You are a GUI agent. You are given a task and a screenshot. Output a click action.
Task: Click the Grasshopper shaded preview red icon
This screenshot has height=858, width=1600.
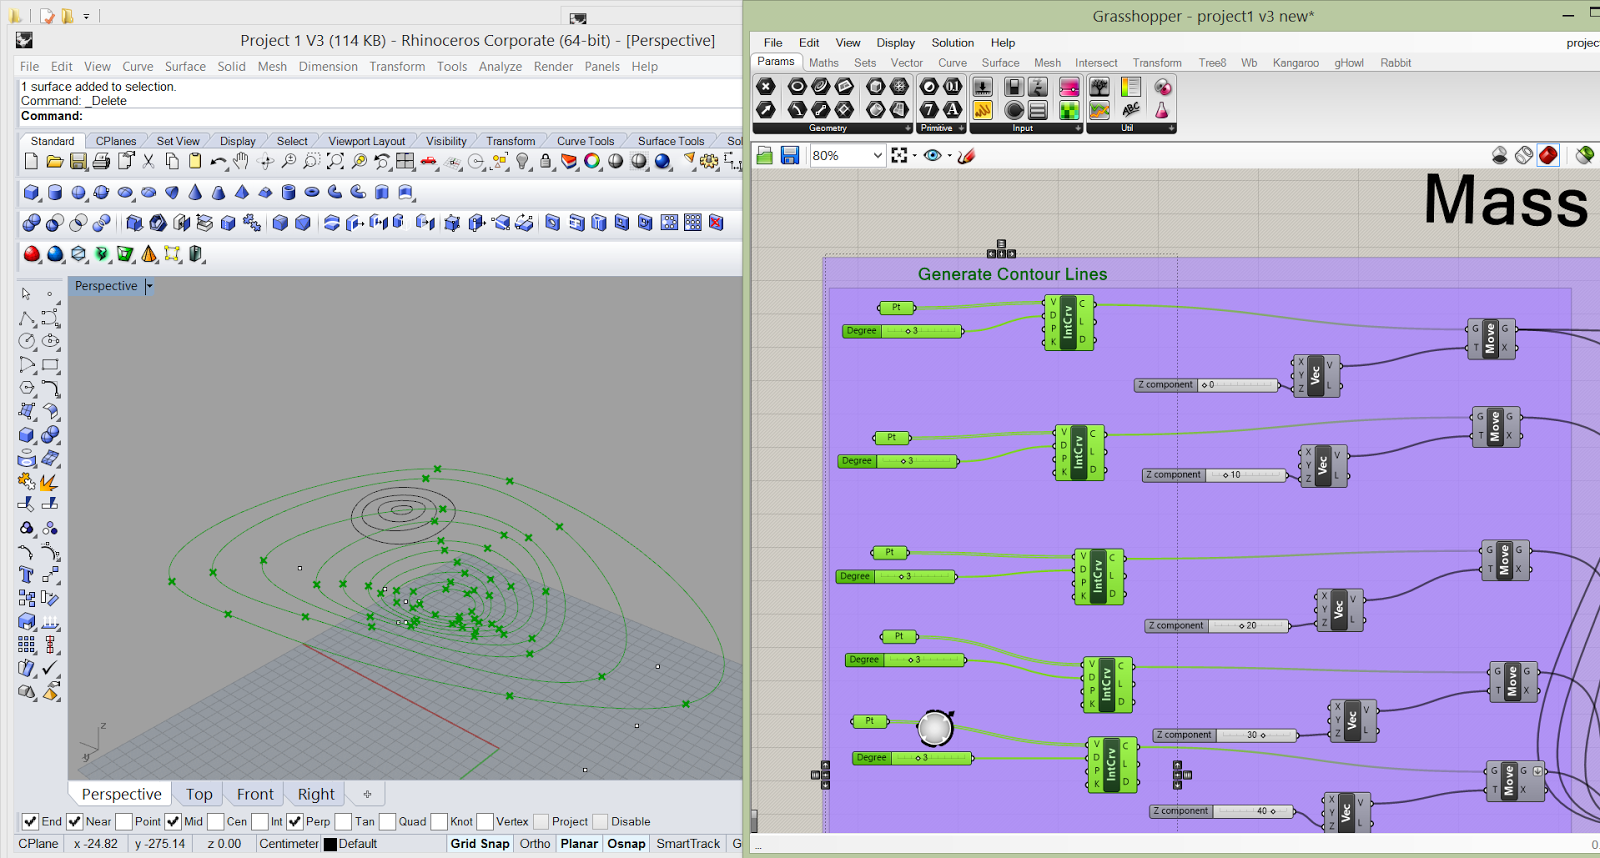(x=1548, y=155)
